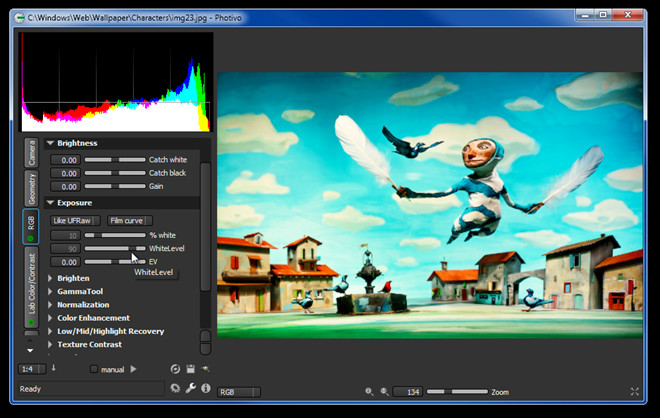Click the Ready status text

30,389
